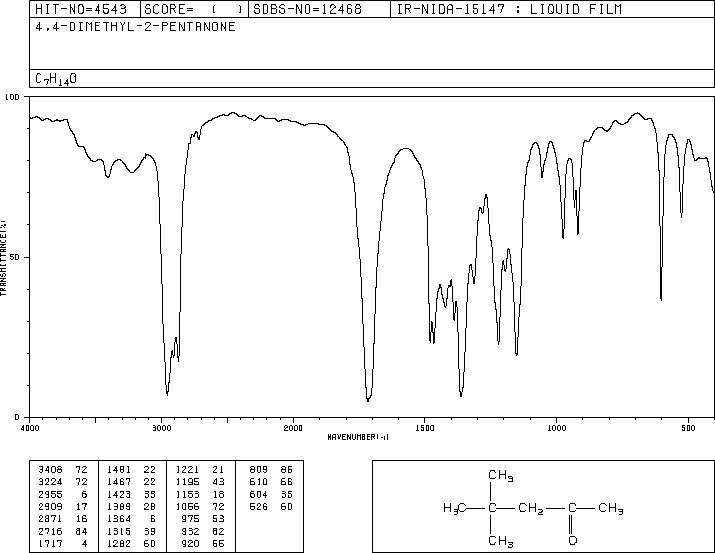Click the 1066 peak table entry

pos(187,506)
